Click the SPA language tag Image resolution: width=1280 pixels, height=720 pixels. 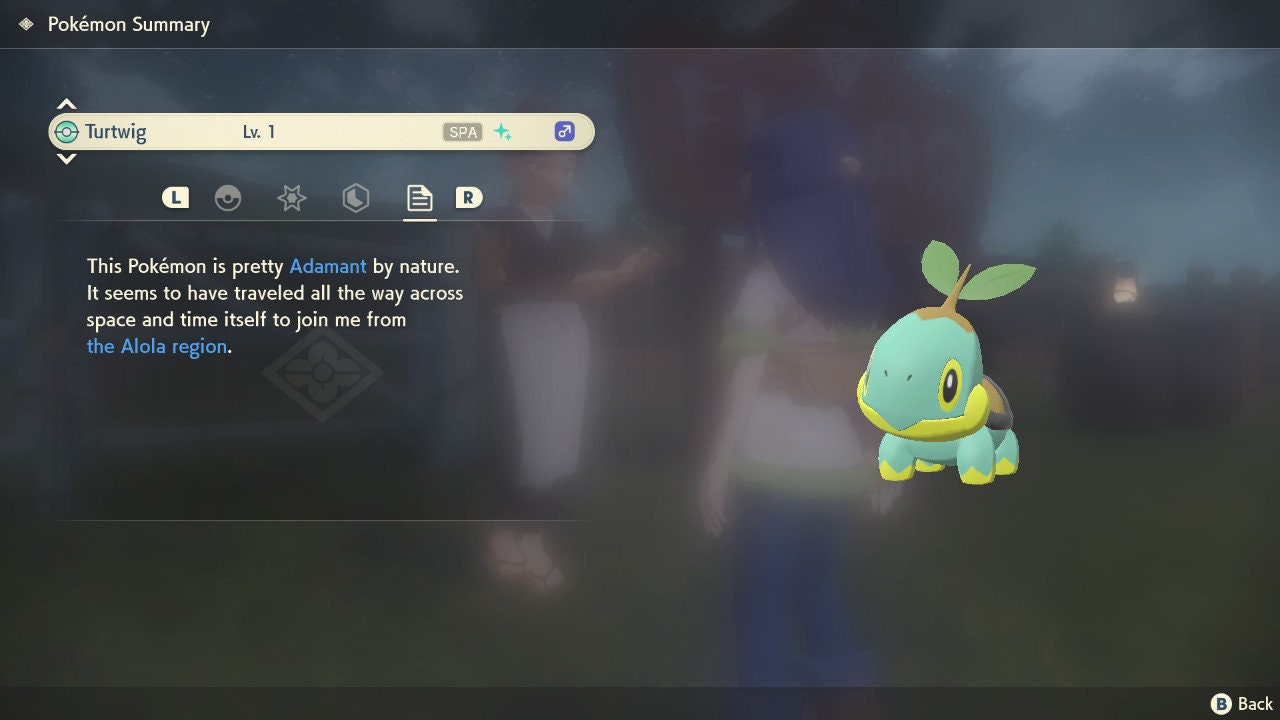point(462,132)
